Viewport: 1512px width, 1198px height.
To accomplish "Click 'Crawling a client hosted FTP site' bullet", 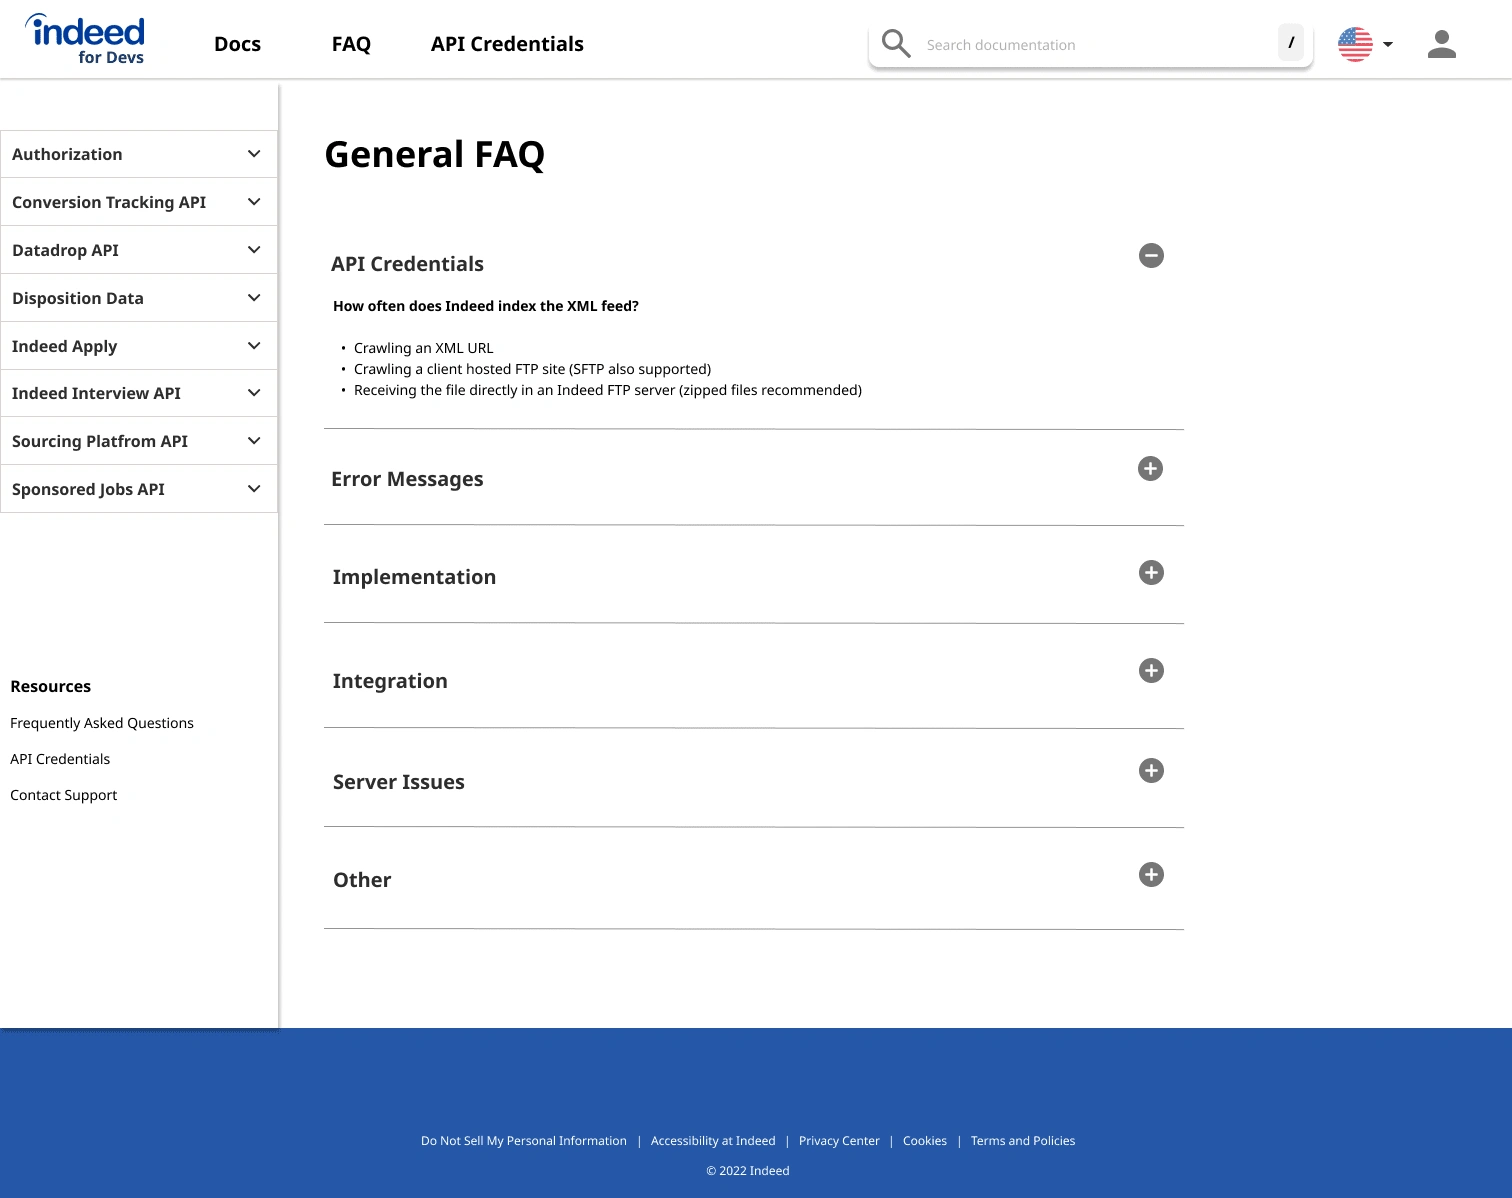I will click(x=533, y=369).
